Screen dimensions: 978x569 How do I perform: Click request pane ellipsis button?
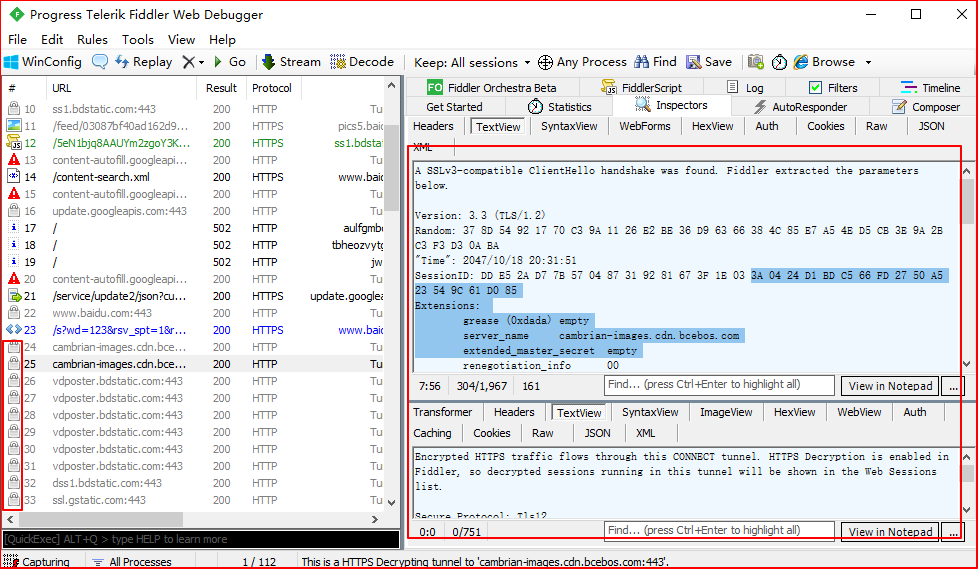tap(952, 386)
